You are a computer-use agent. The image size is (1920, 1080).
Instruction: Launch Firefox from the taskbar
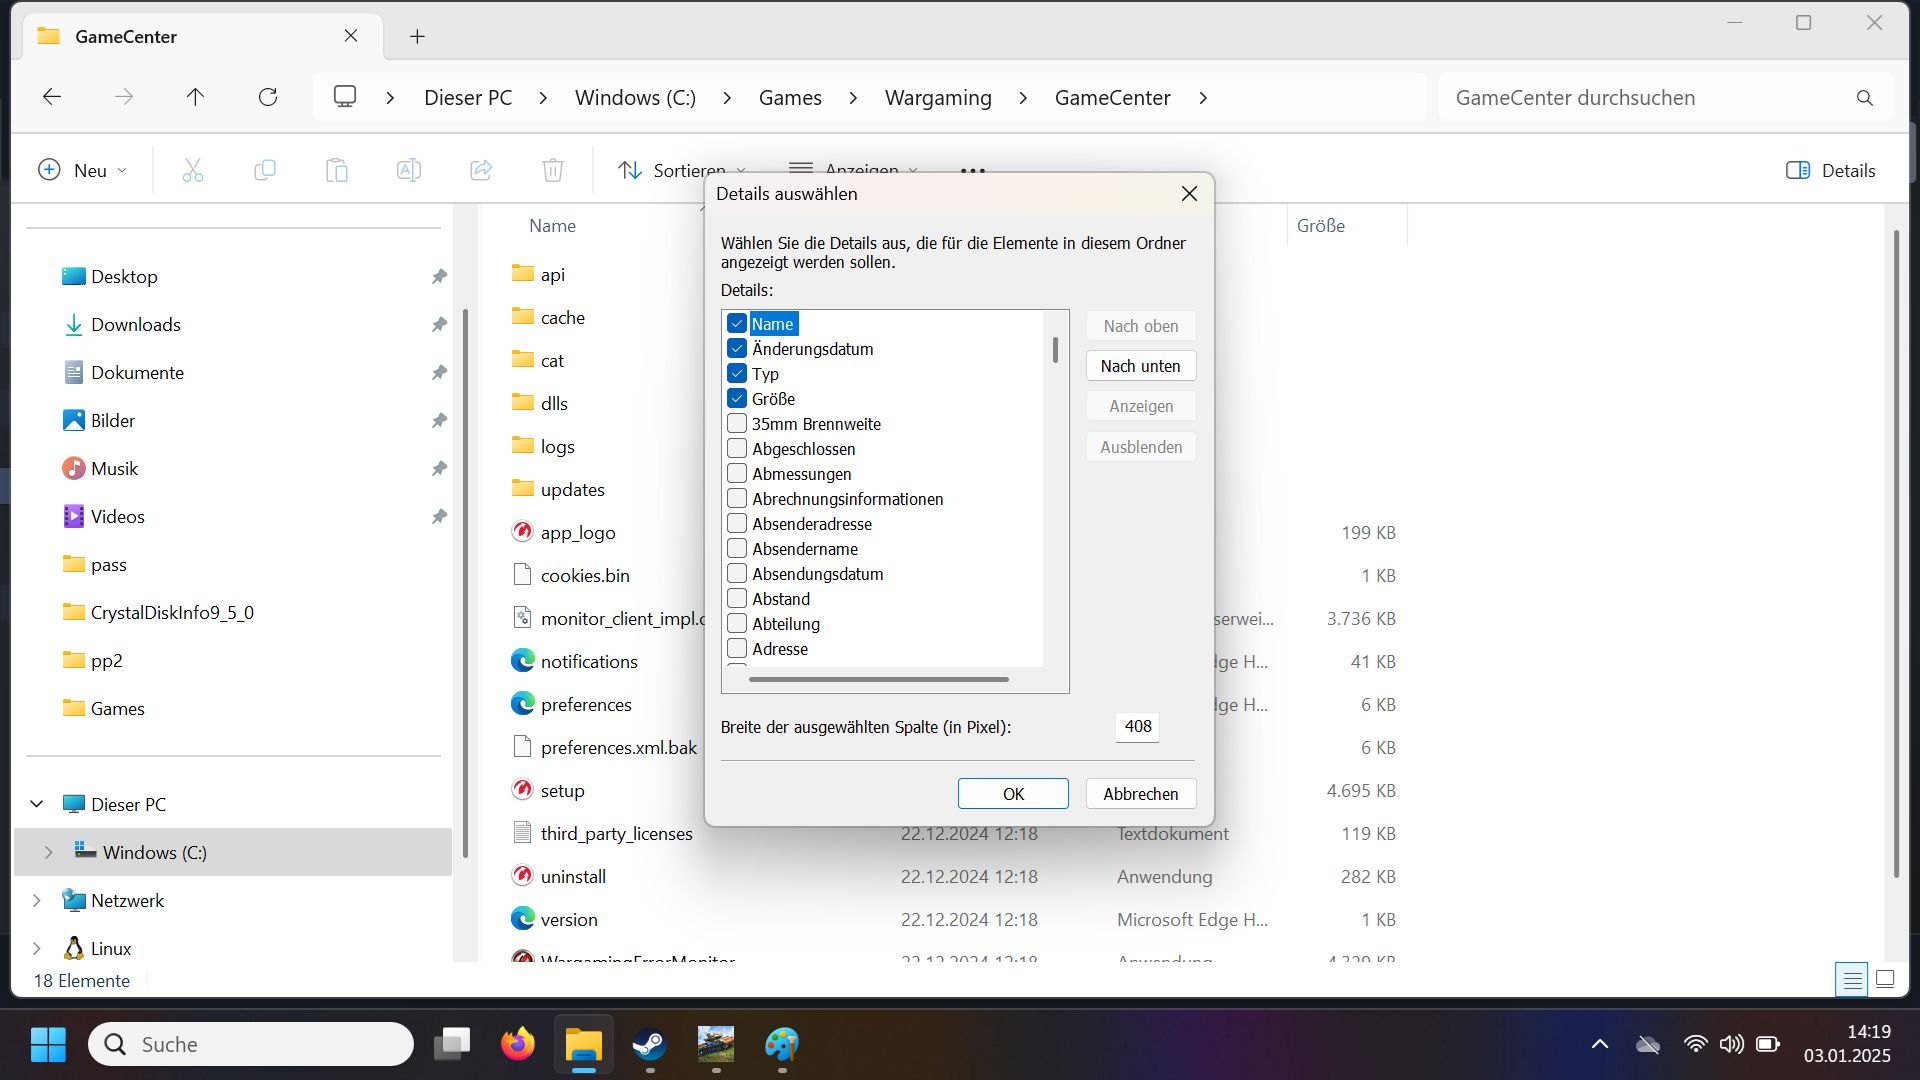pyautogui.click(x=518, y=1045)
